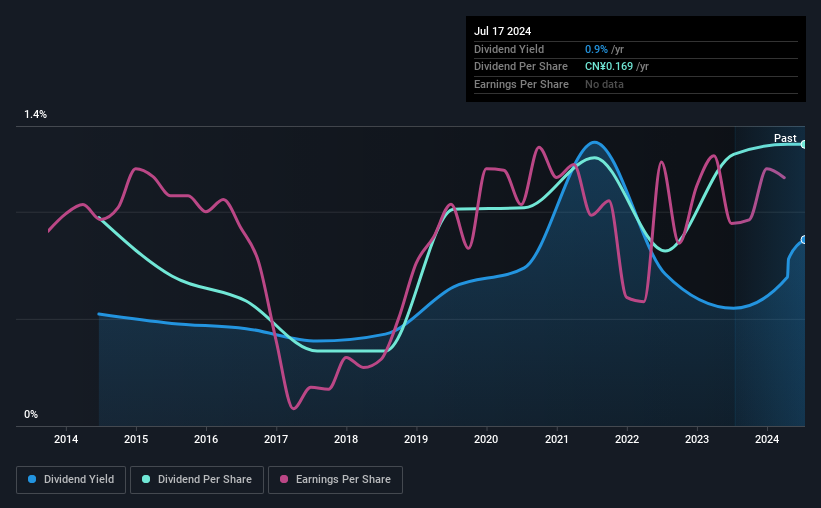The height and width of the screenshot is (508, 821).
Task: Toggle the Earnings Per Share legend button
Action: 335,480
